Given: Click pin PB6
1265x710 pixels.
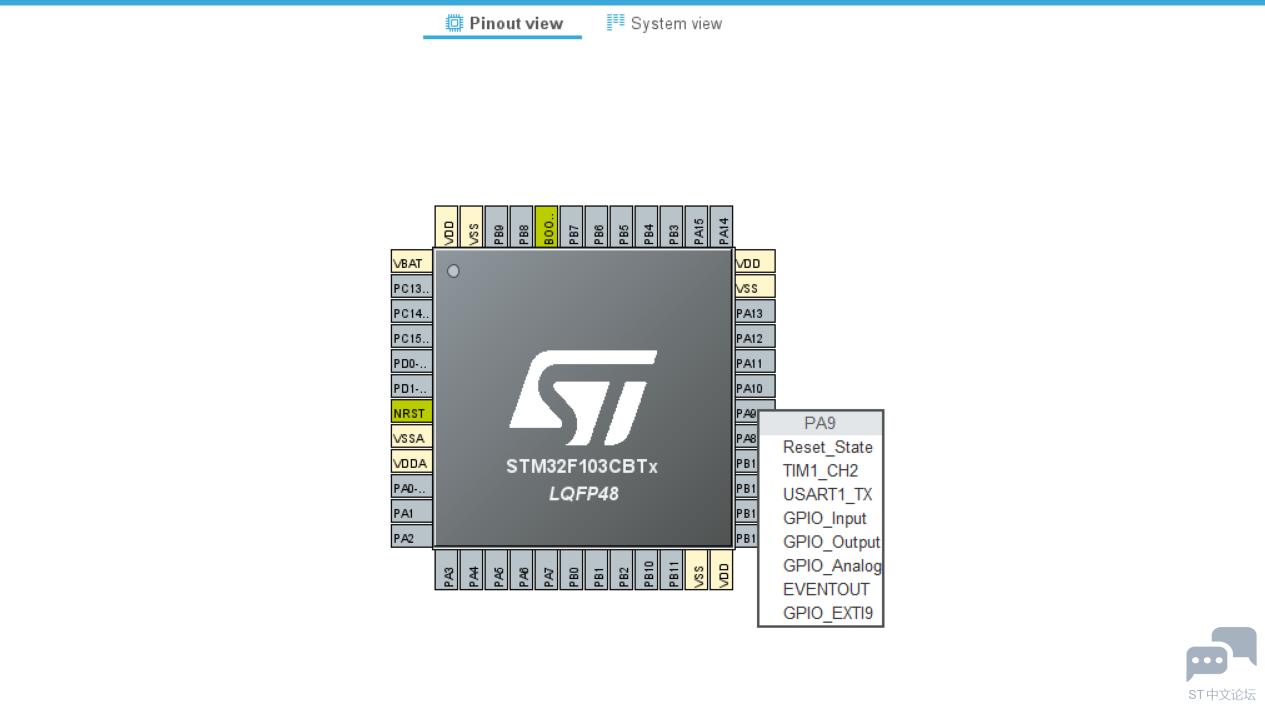Looking at the screenshot, I should click(597, 227).
